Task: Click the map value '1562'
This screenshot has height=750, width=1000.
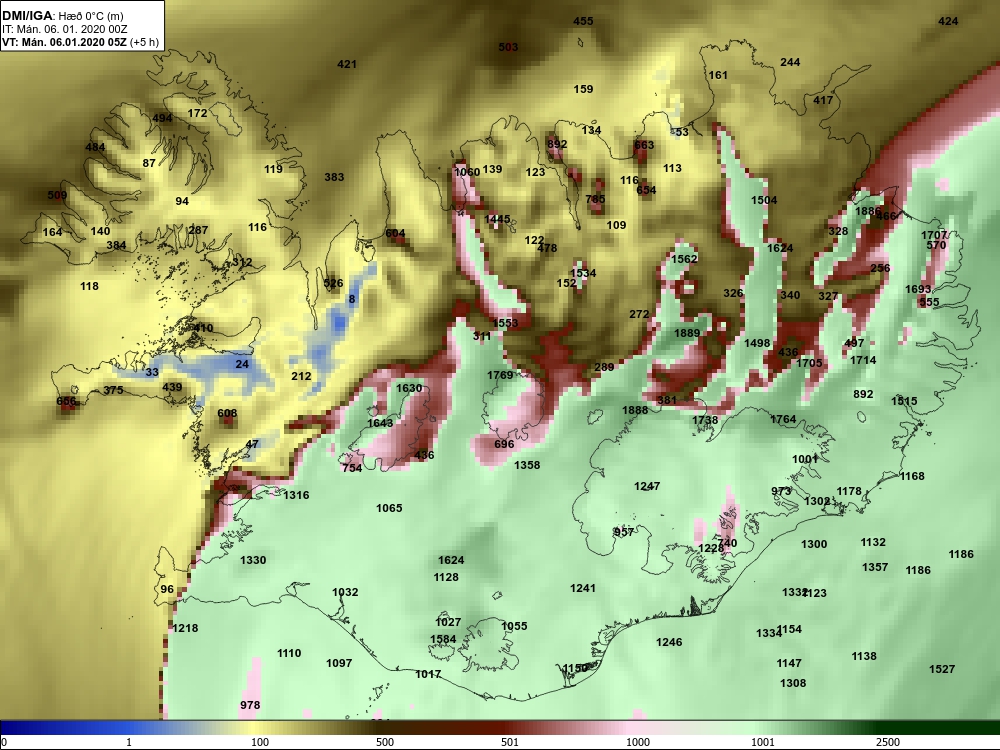Action: [684, 259]
